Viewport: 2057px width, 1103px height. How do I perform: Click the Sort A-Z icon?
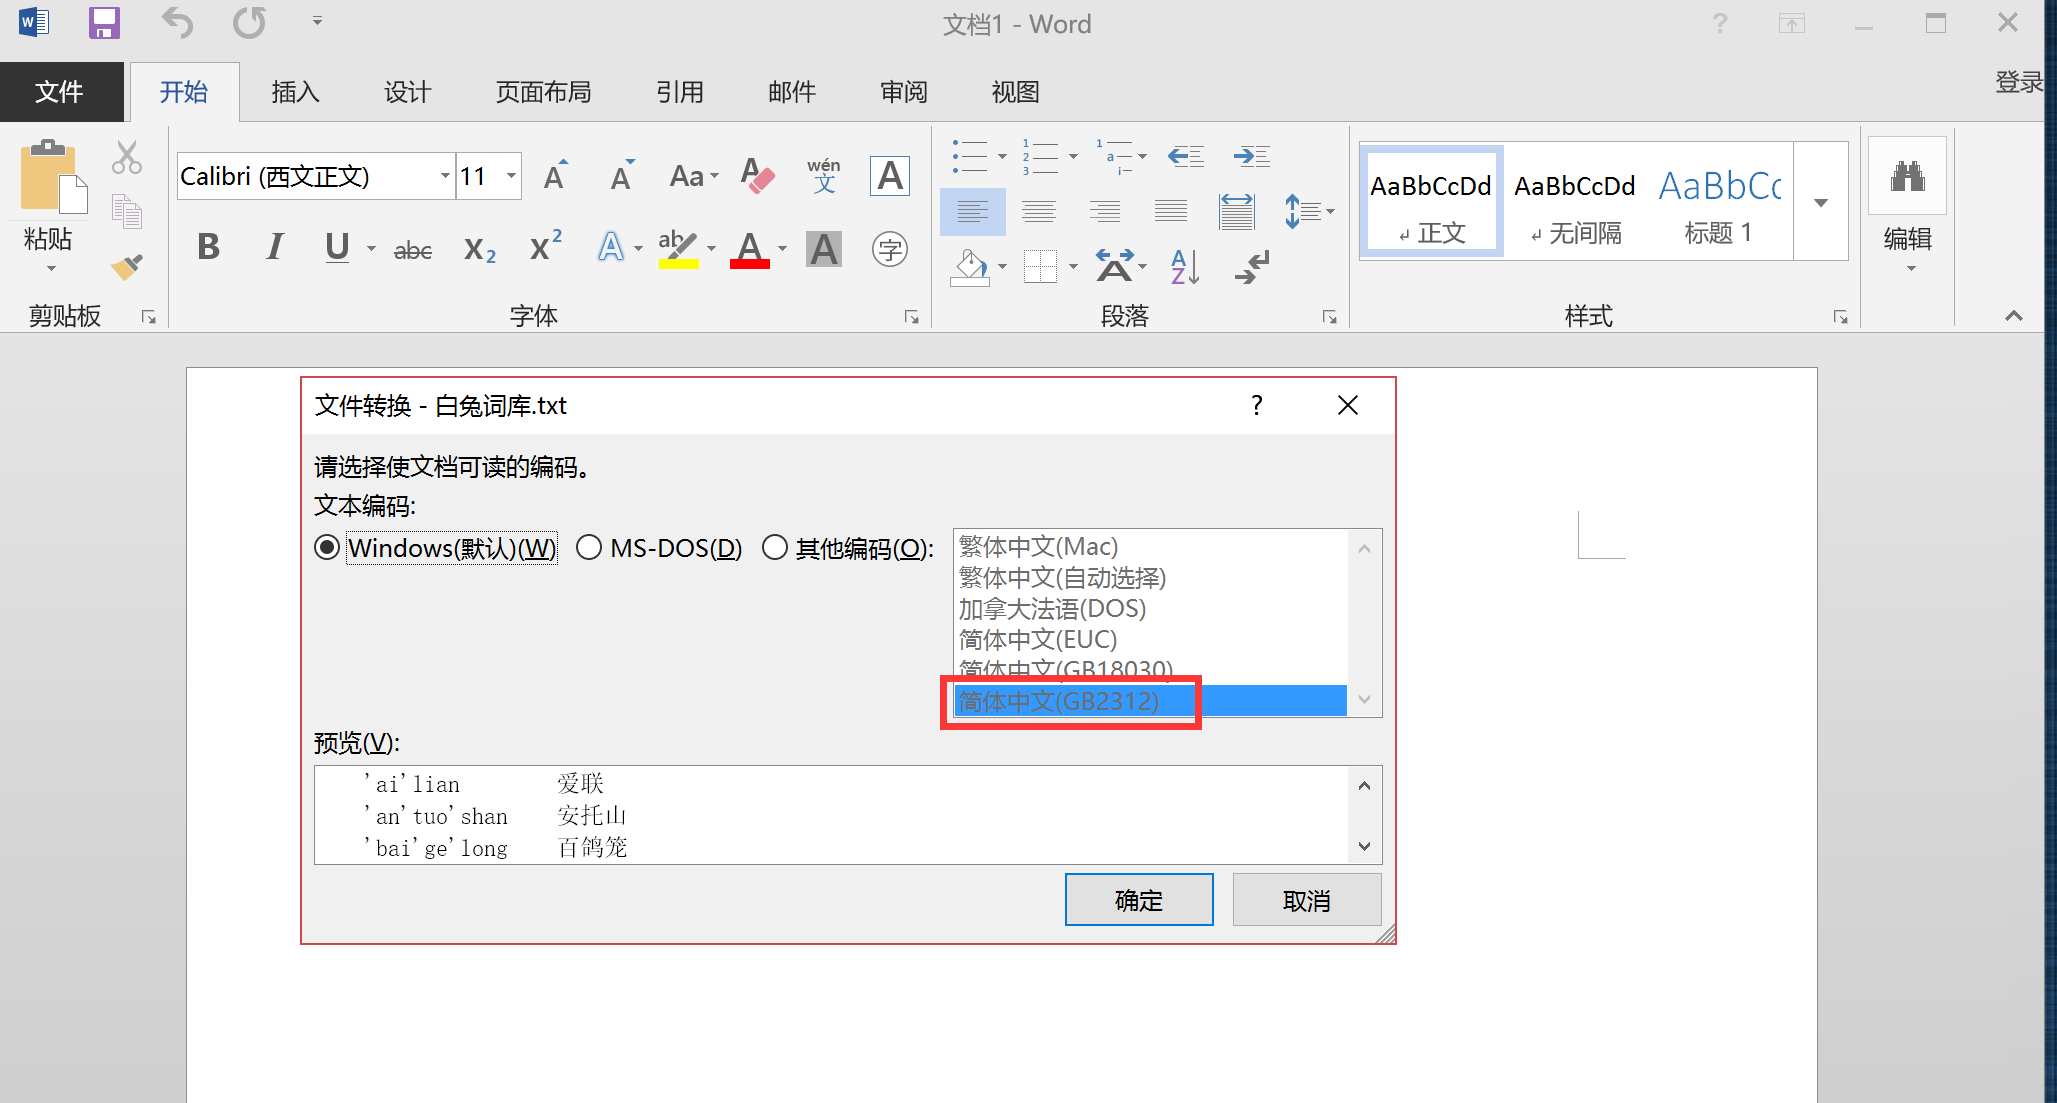(x=1184, y=267)
